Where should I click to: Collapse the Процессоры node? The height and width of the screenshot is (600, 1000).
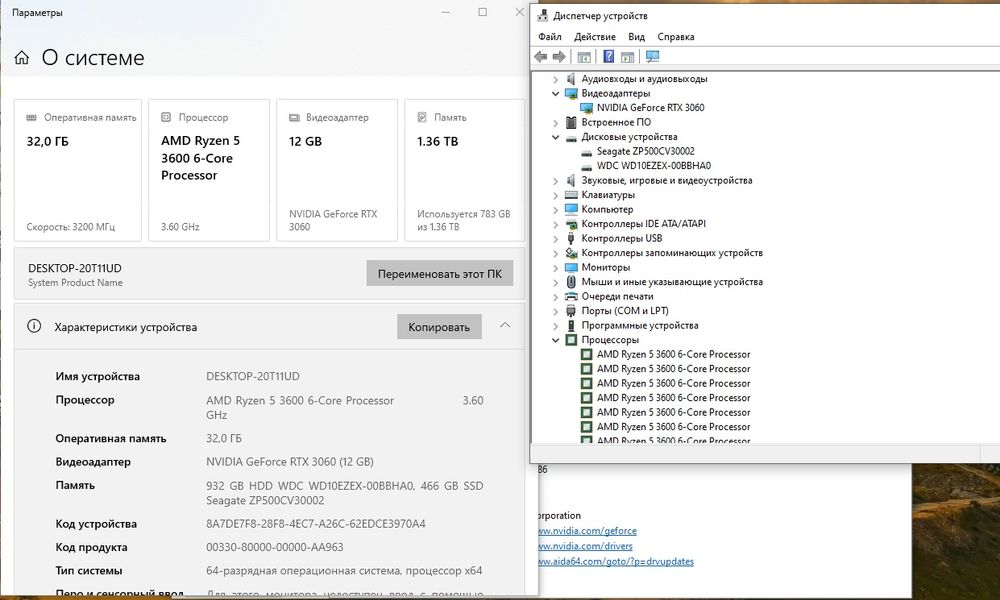point(555,340)
